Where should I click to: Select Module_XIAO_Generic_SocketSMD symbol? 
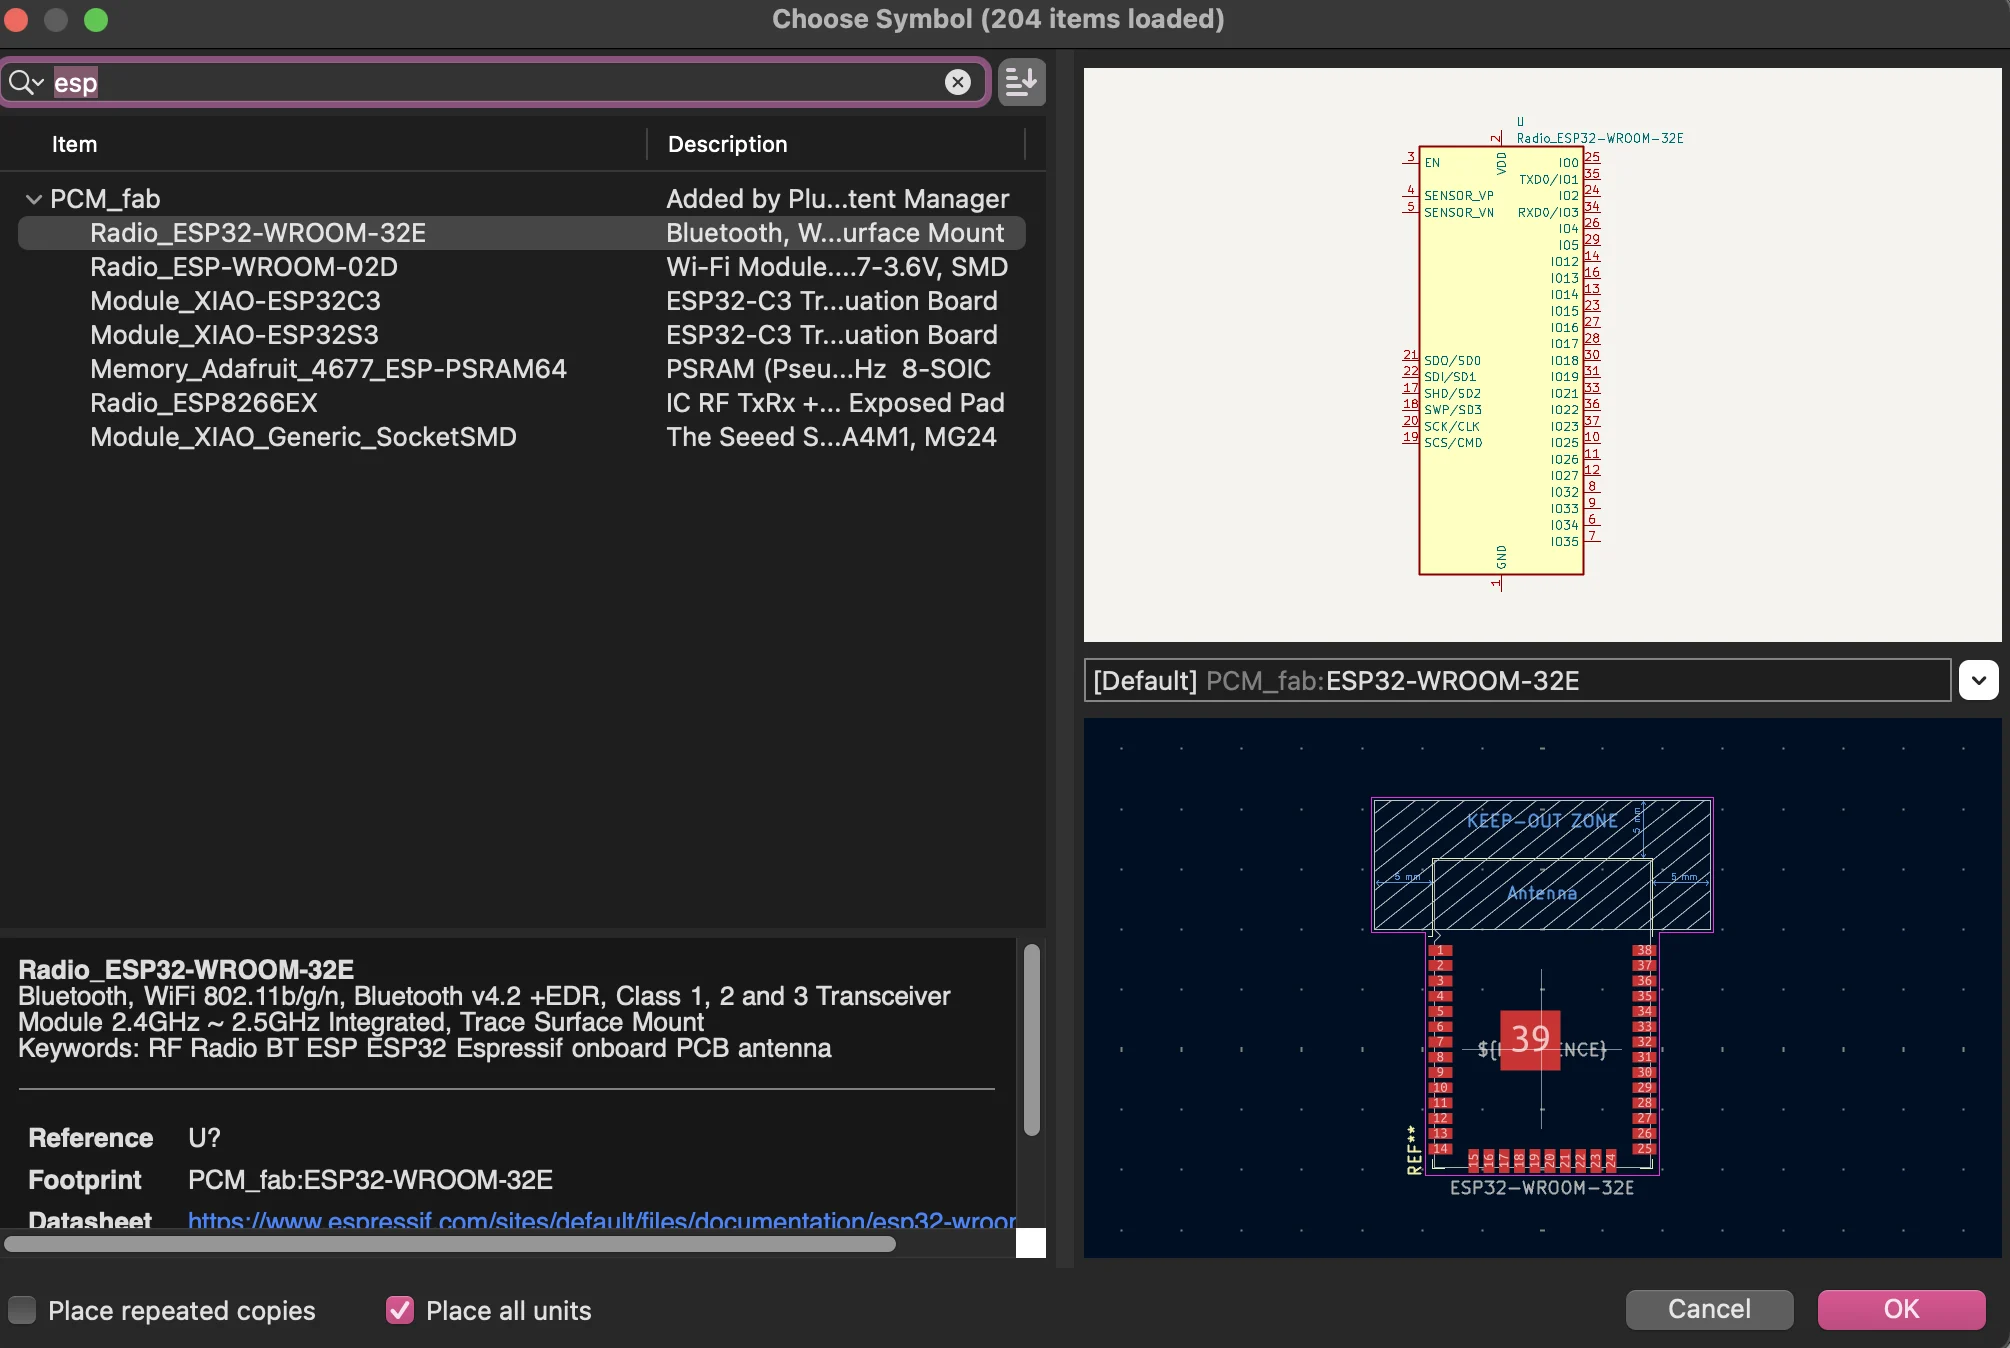pyautogui.click(x=521, y=437)
